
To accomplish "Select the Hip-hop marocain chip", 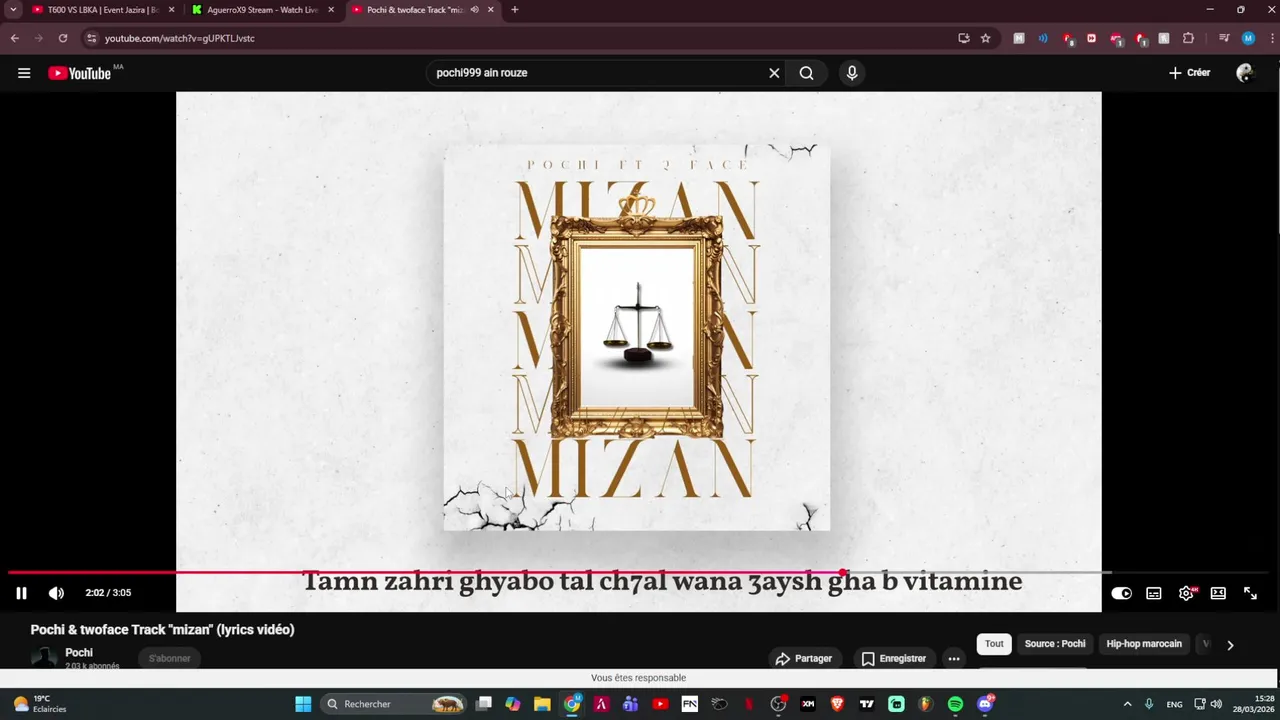I will (1144, 644).
